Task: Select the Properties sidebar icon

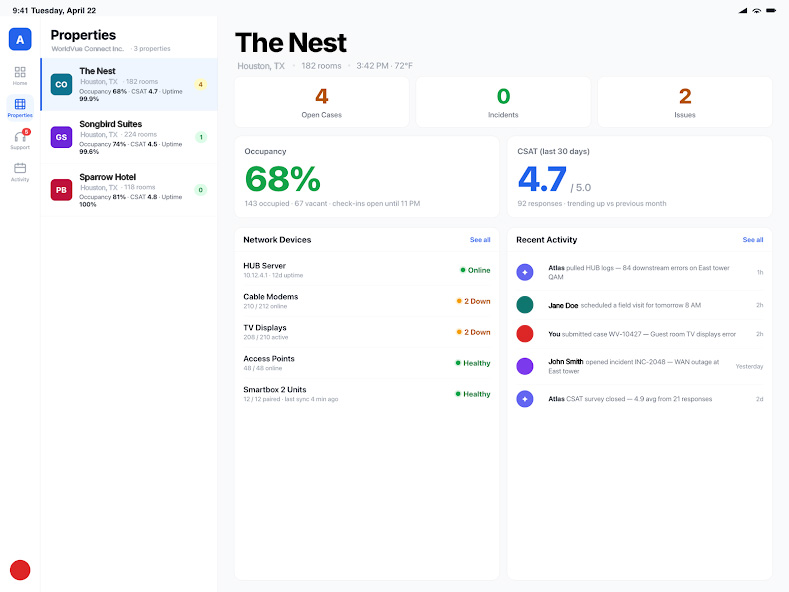Action: 20,108
